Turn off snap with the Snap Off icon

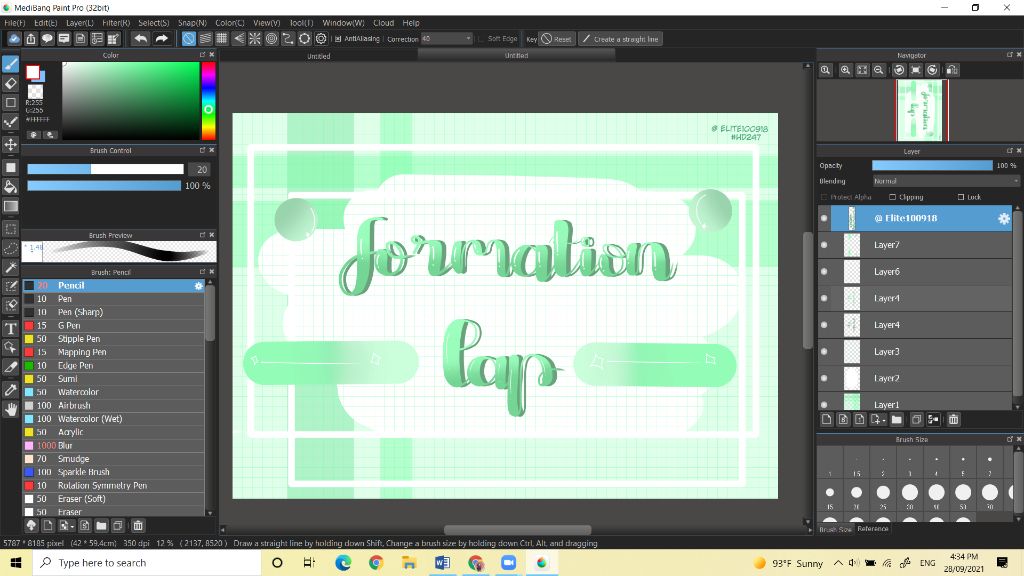pos(189,39)
